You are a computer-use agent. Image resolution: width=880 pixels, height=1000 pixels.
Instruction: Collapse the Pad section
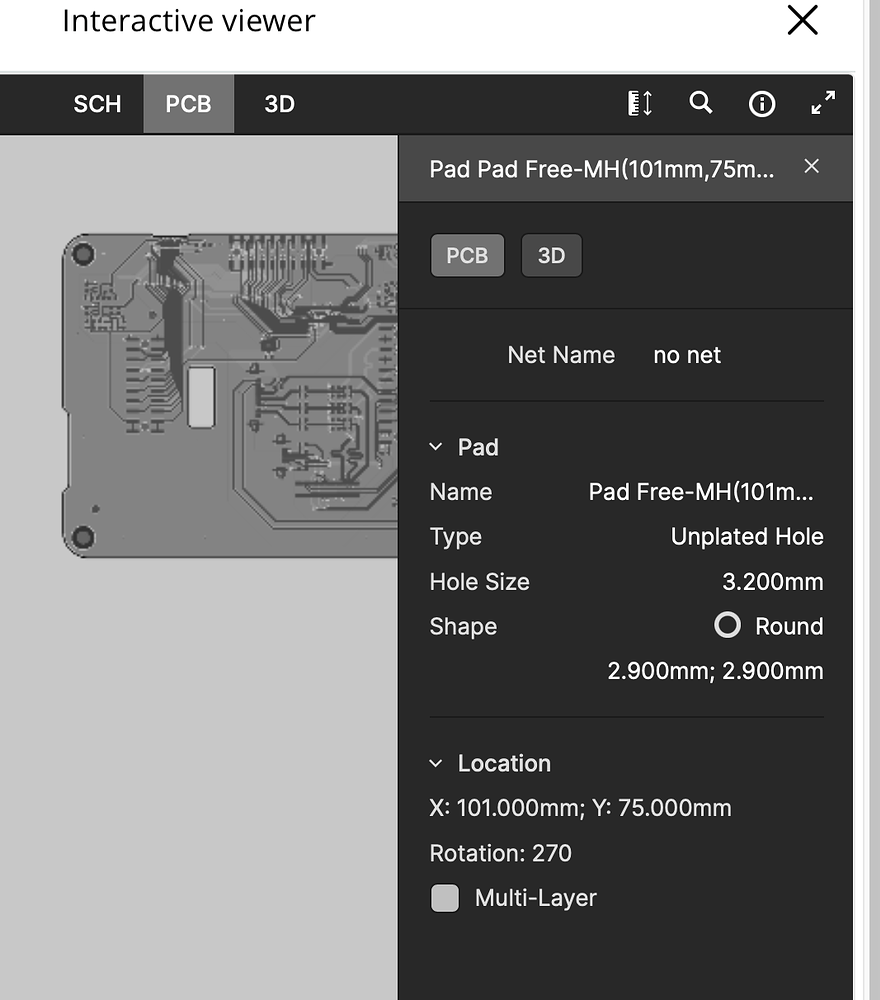(435, 447)
